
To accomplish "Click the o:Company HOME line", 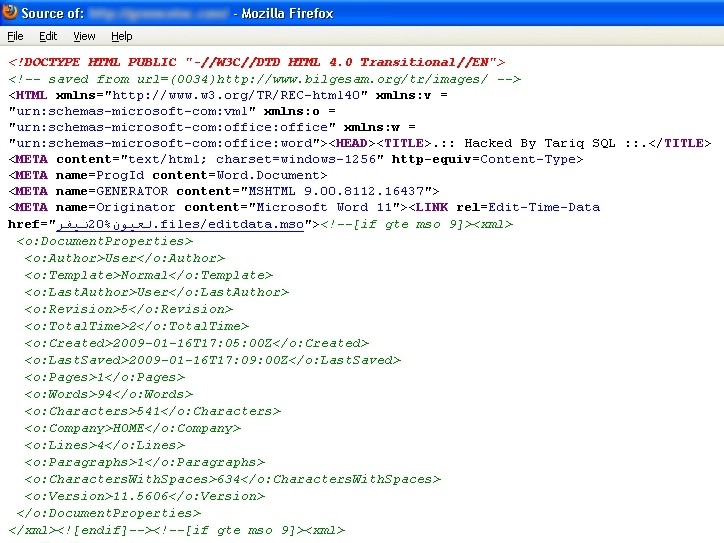I will coord(133,428).
